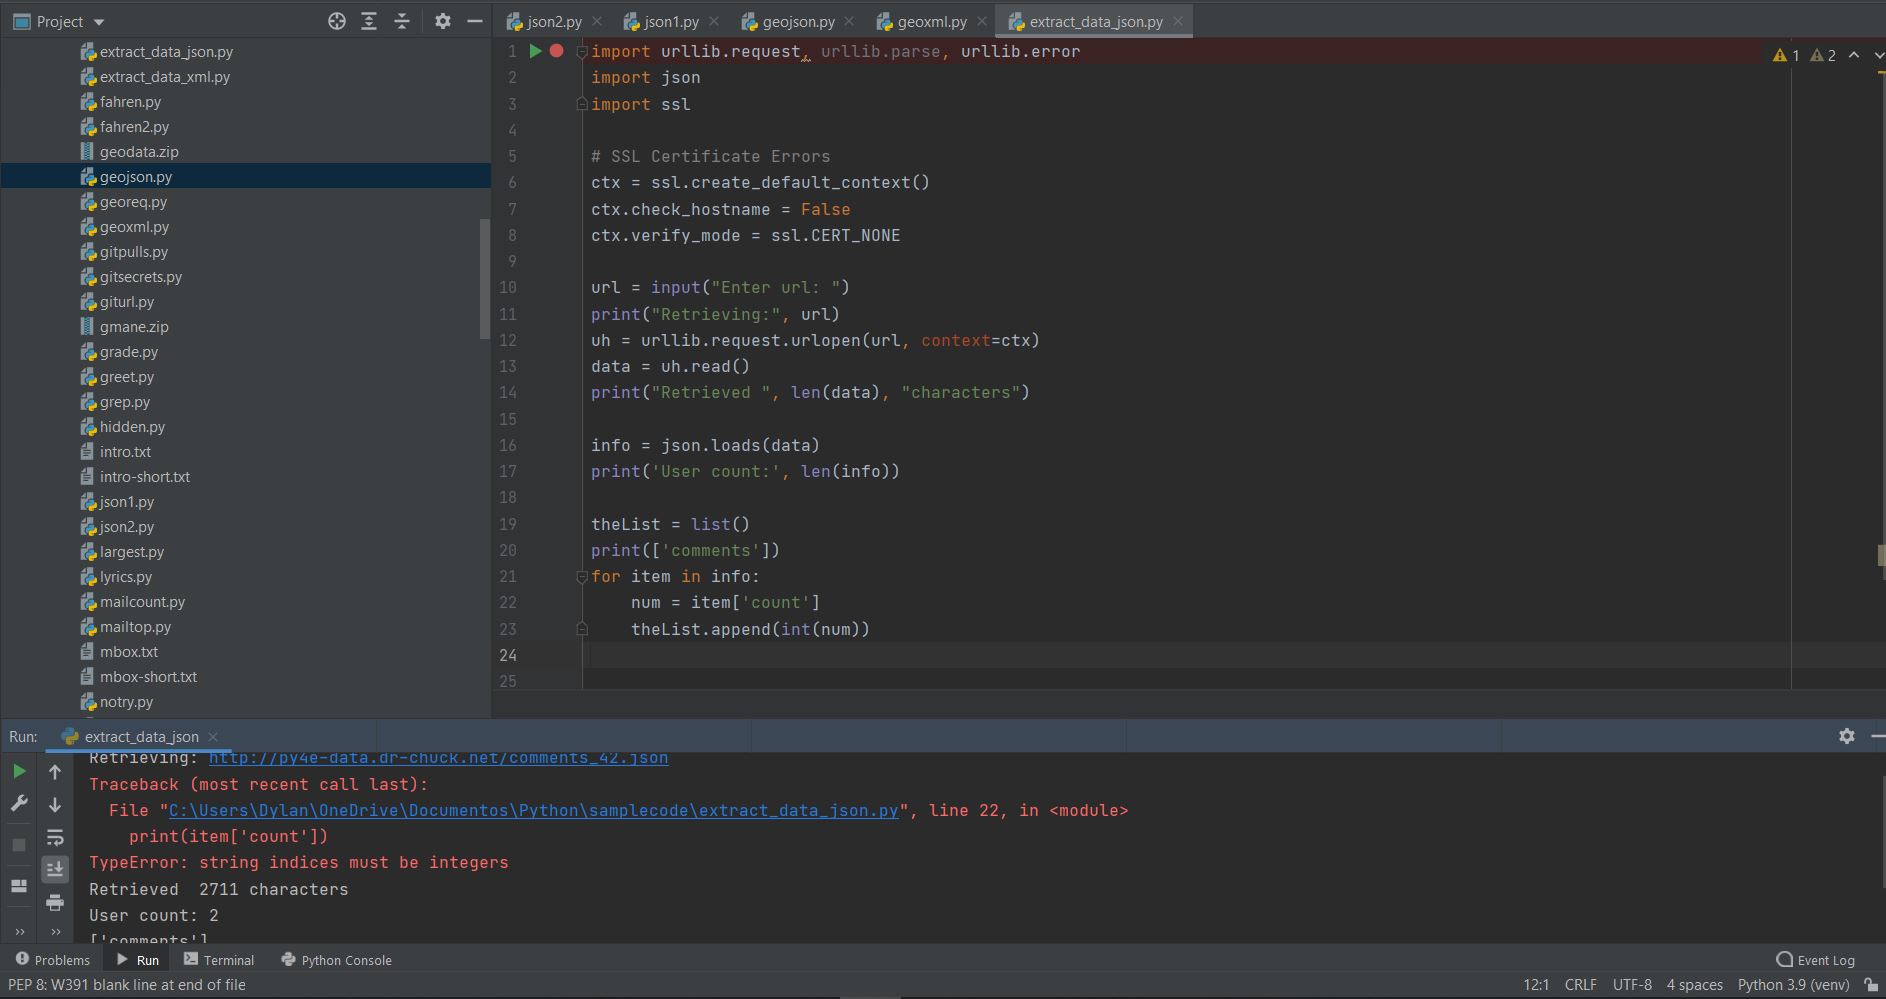1886x999 pixels.
Task: Open traceback file path link
Action: 534,810
